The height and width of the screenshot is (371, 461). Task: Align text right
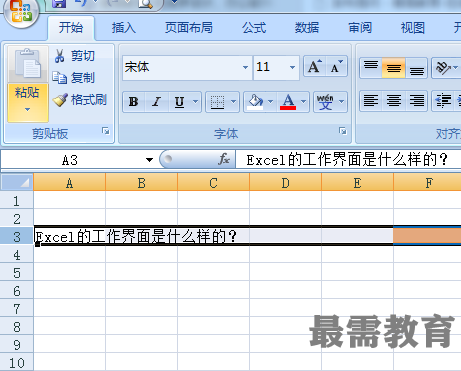417,101
